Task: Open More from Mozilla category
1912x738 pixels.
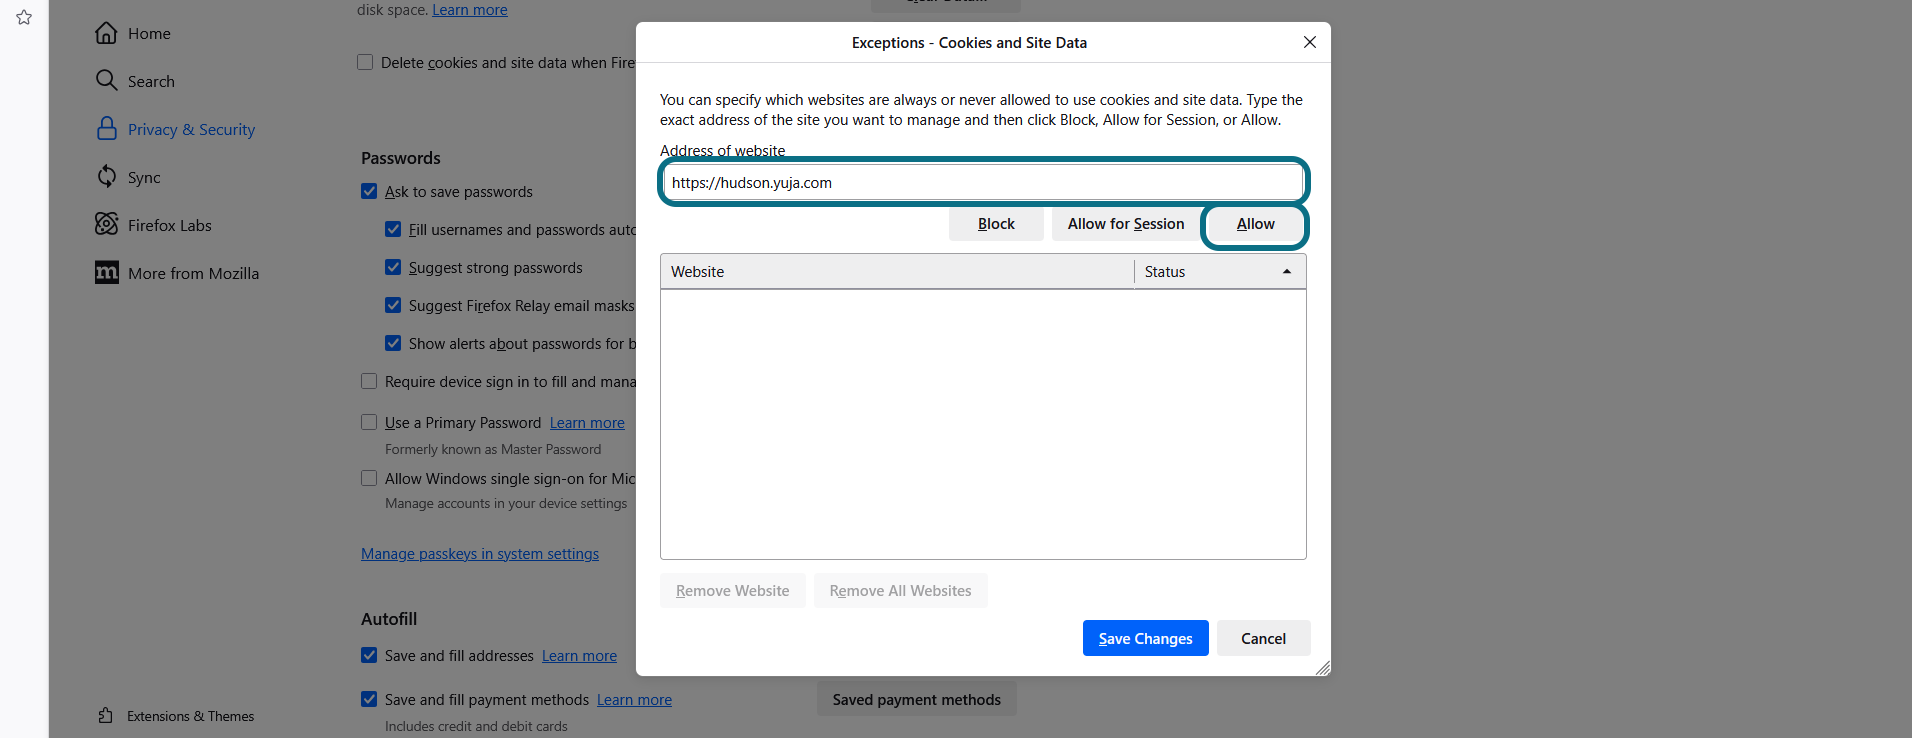Action: click(x=193, y=273)
